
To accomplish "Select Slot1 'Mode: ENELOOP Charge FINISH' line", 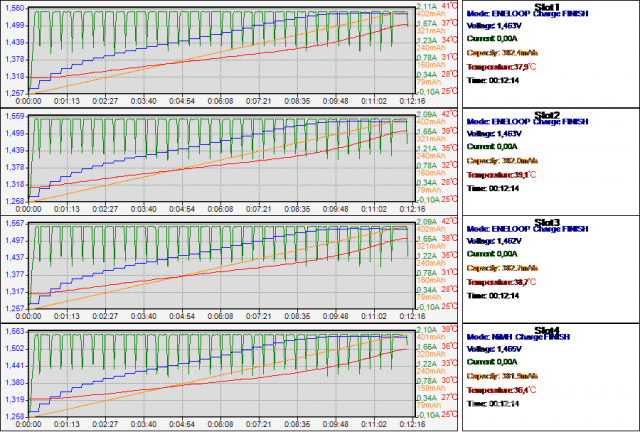I will point(527,13).
